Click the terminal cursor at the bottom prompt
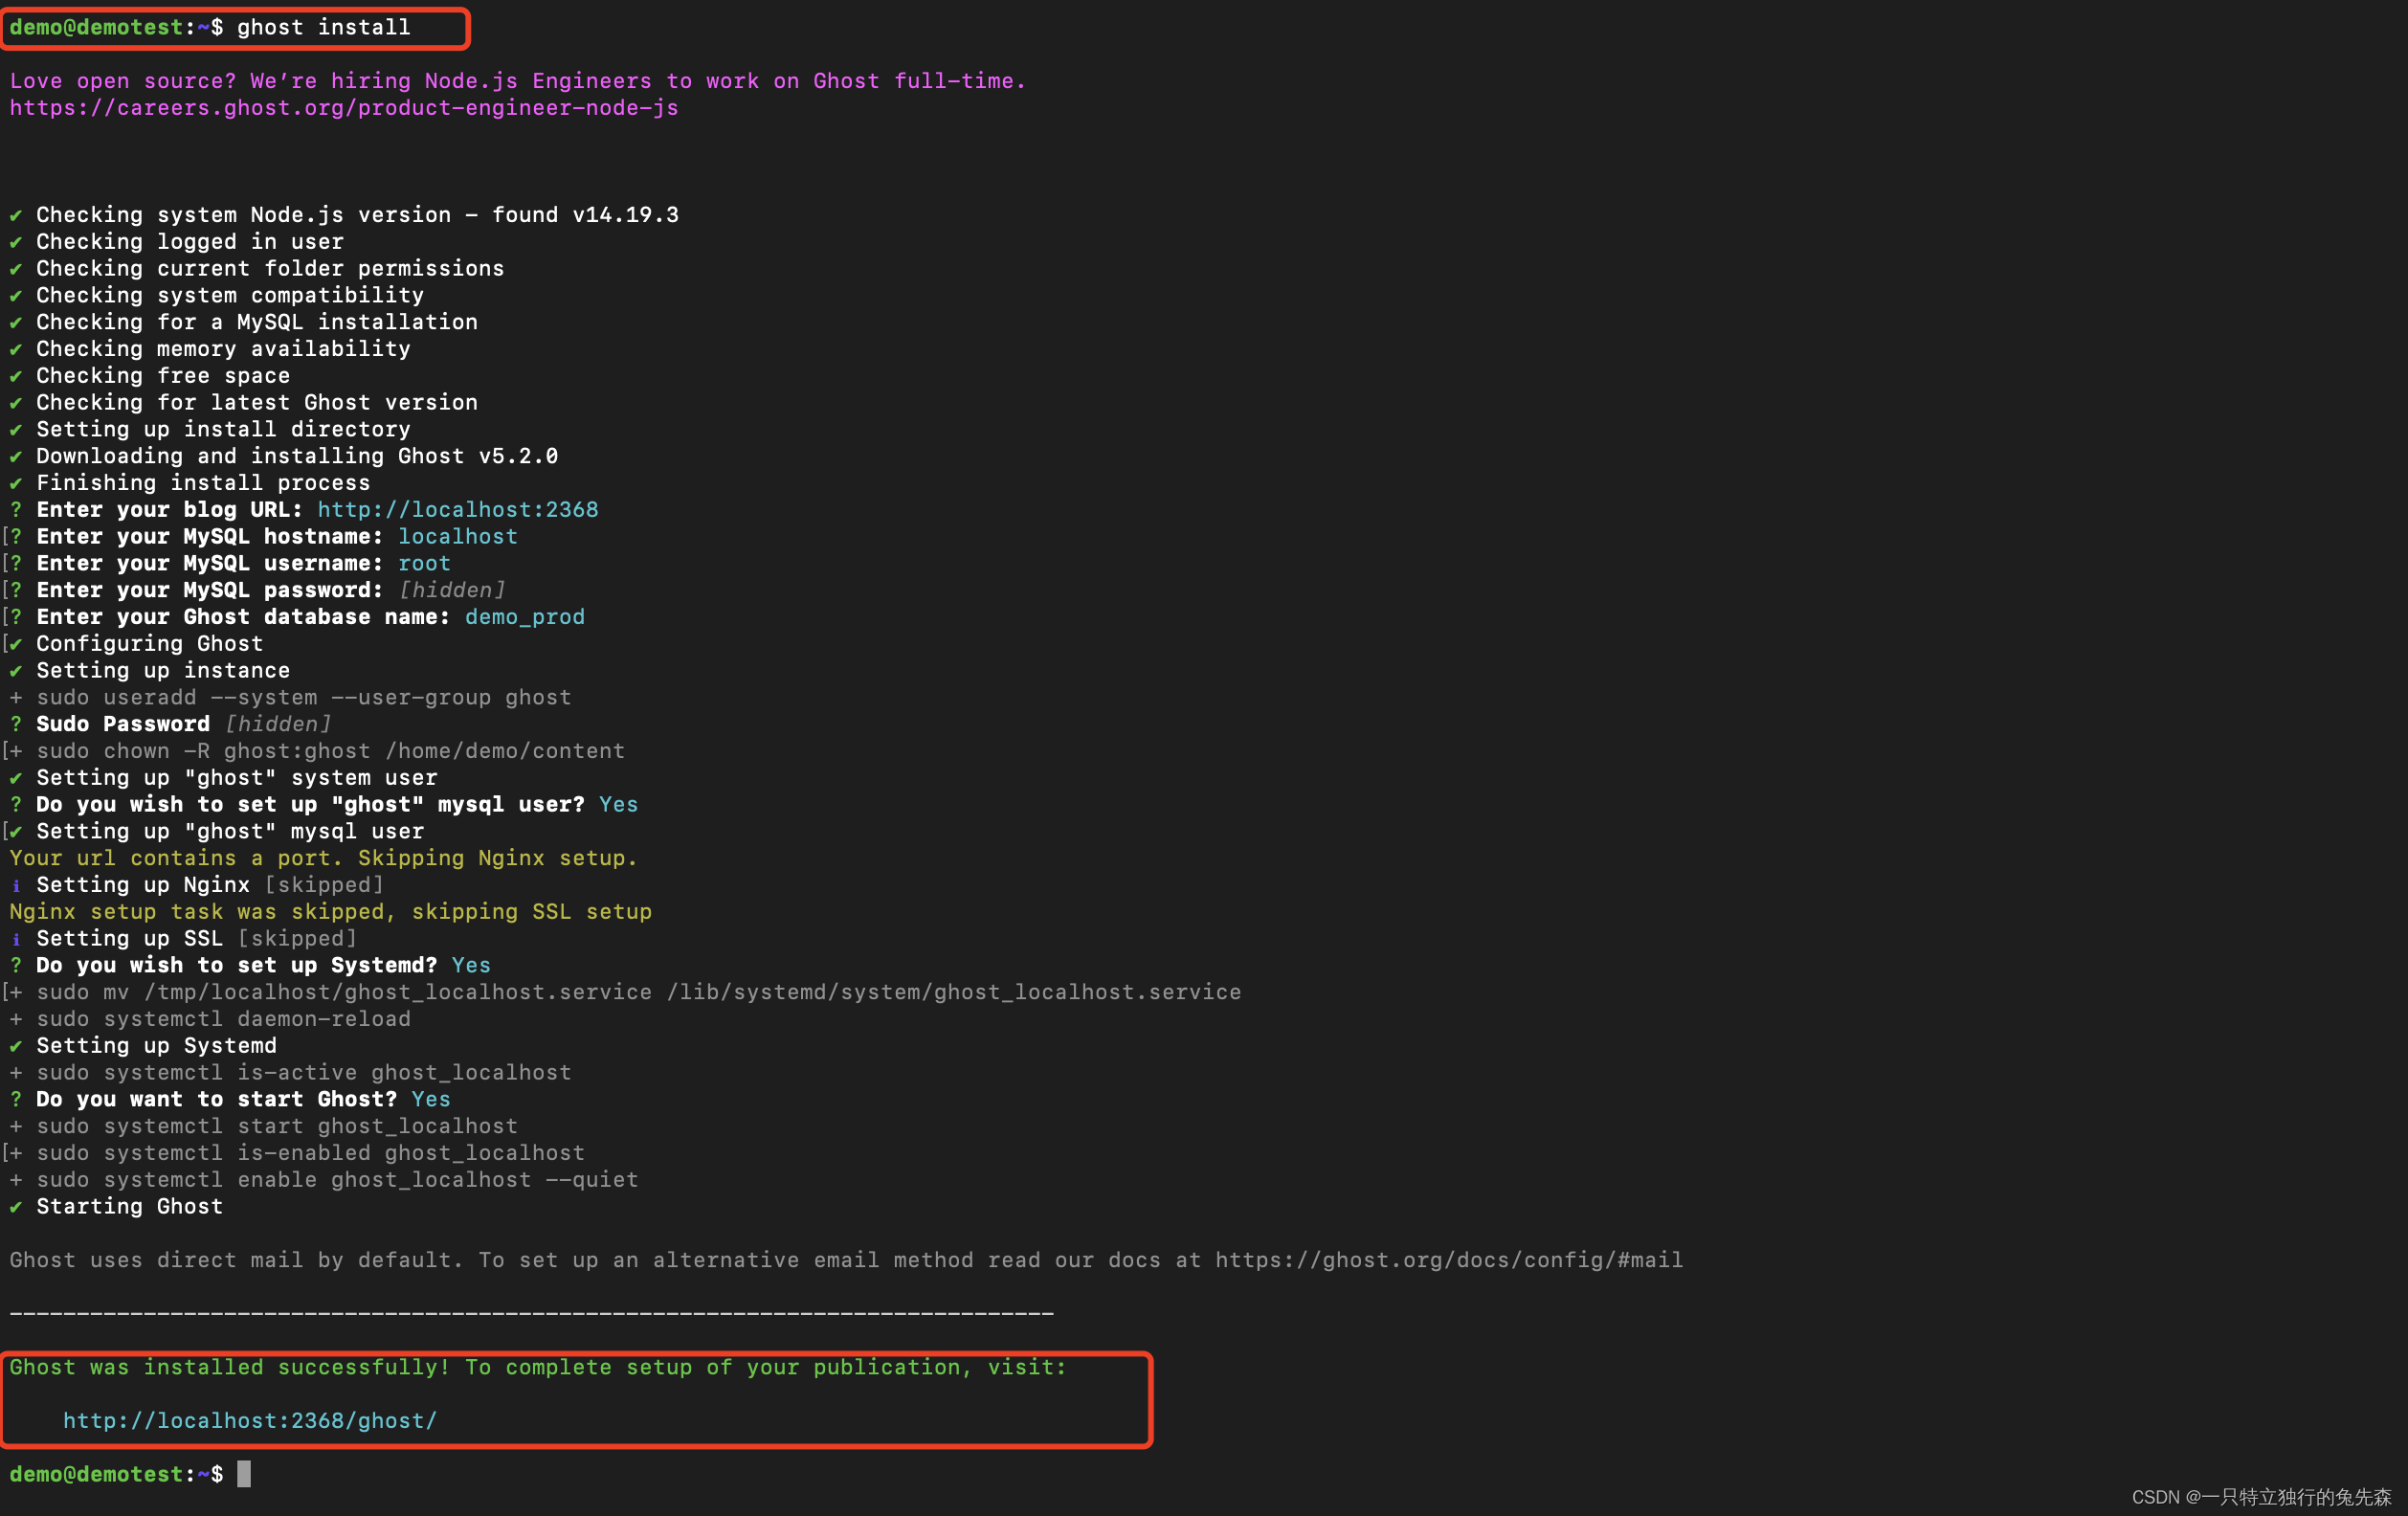Image resolution: width=2408 pixels, height=1516 pixels. click(x=244, y=1474)
